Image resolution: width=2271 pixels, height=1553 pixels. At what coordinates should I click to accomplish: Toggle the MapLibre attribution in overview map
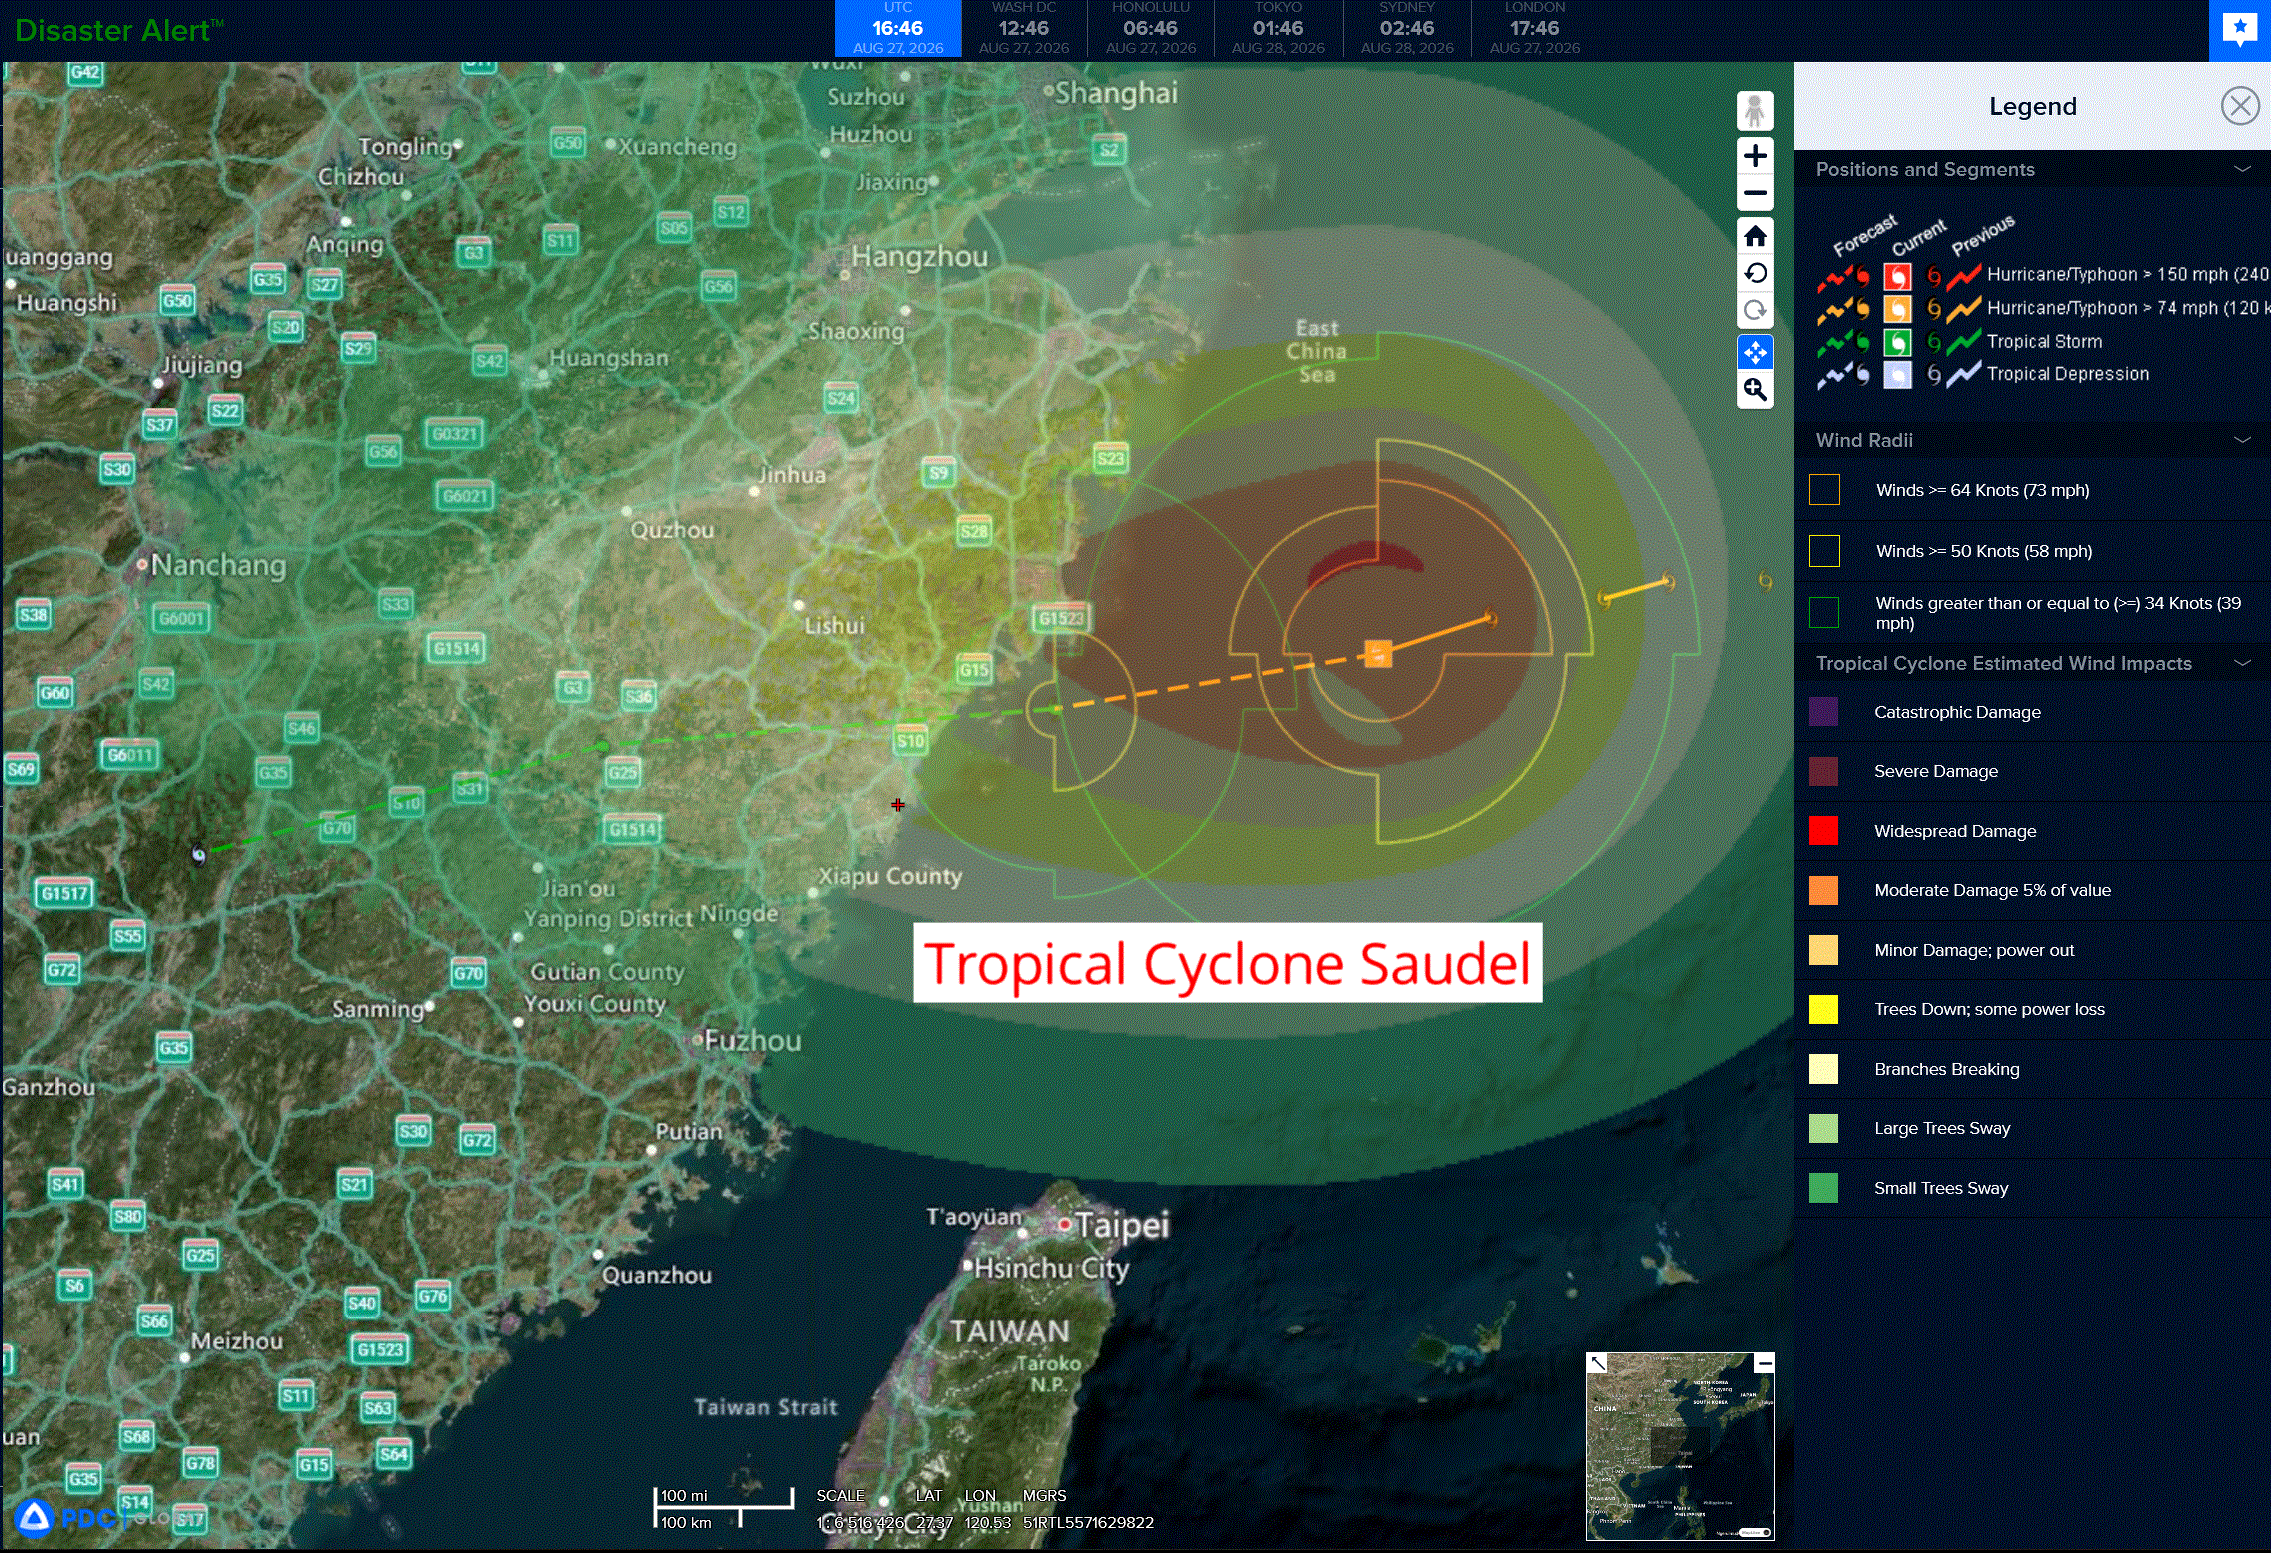click(1766, 1533)
